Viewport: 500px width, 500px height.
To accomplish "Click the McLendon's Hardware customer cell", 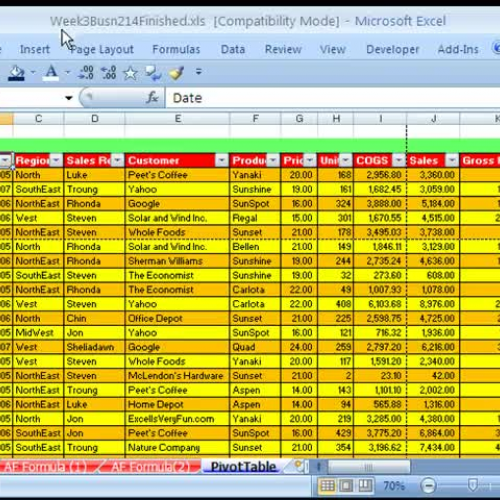I will (x=177, y=376).
